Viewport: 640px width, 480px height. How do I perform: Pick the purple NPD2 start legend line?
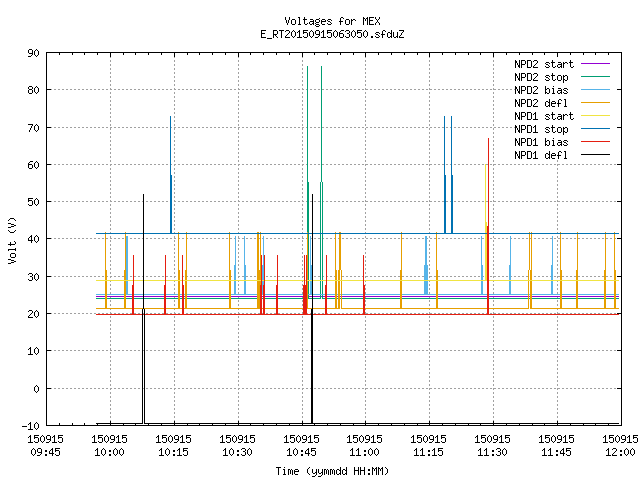(x=595, y=64)
